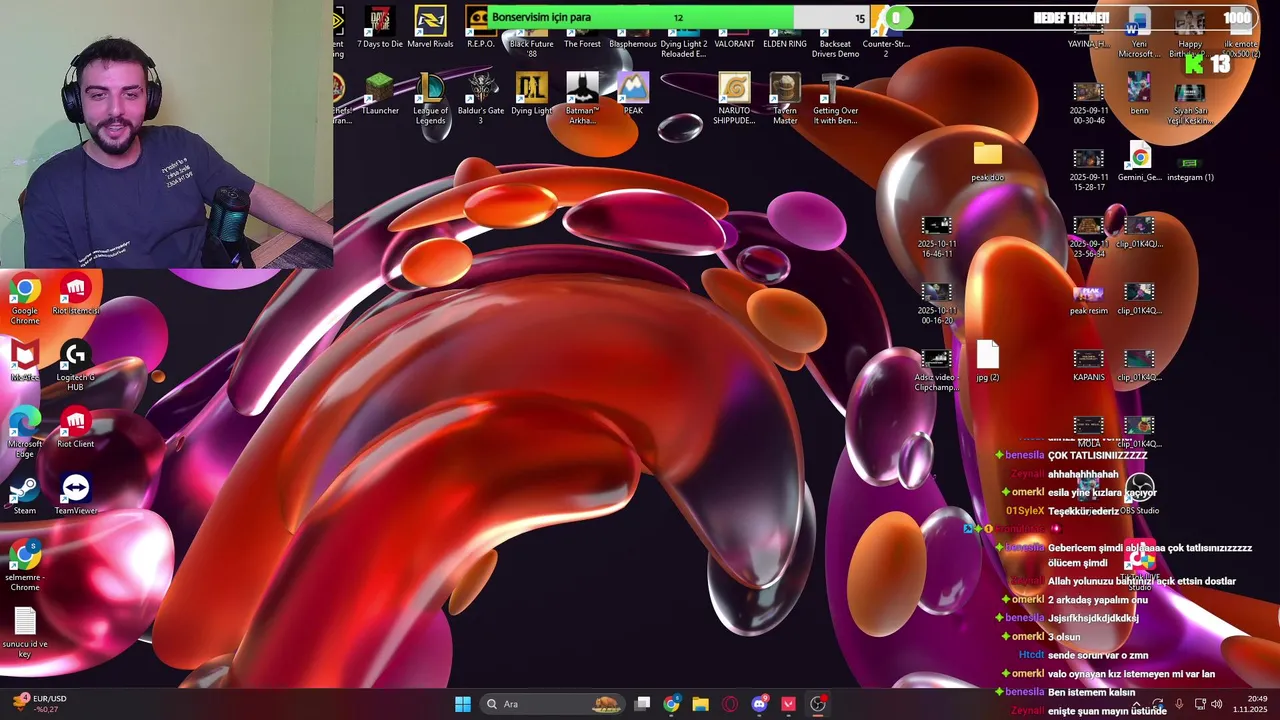Select the instegram (1) file
Screen dimensions: 1280x720
click(x=1190, y=166)
